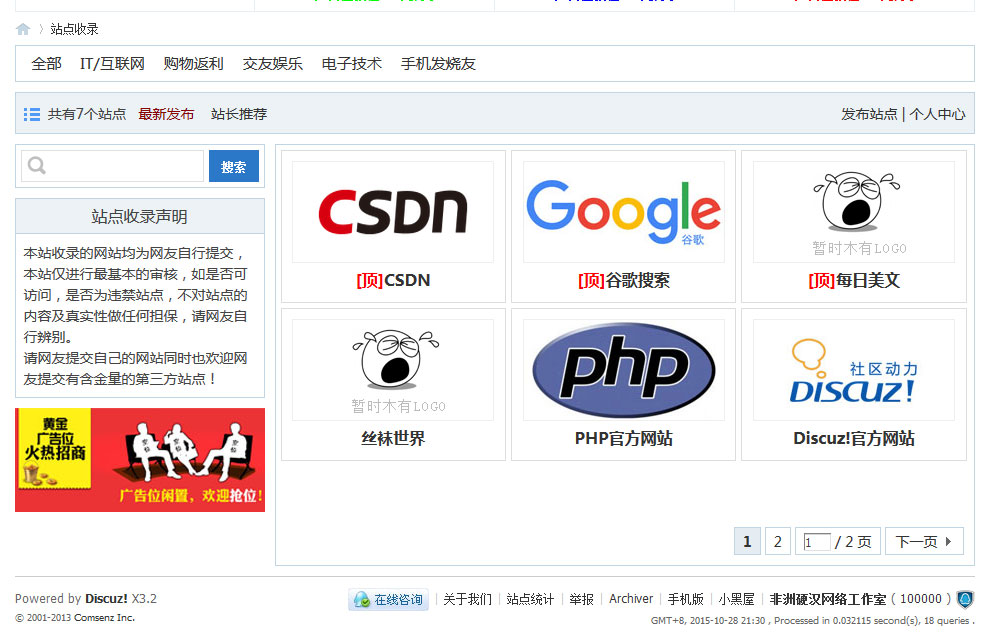Select the 电子技术 category
991x638 pixels.
[351, 64]
